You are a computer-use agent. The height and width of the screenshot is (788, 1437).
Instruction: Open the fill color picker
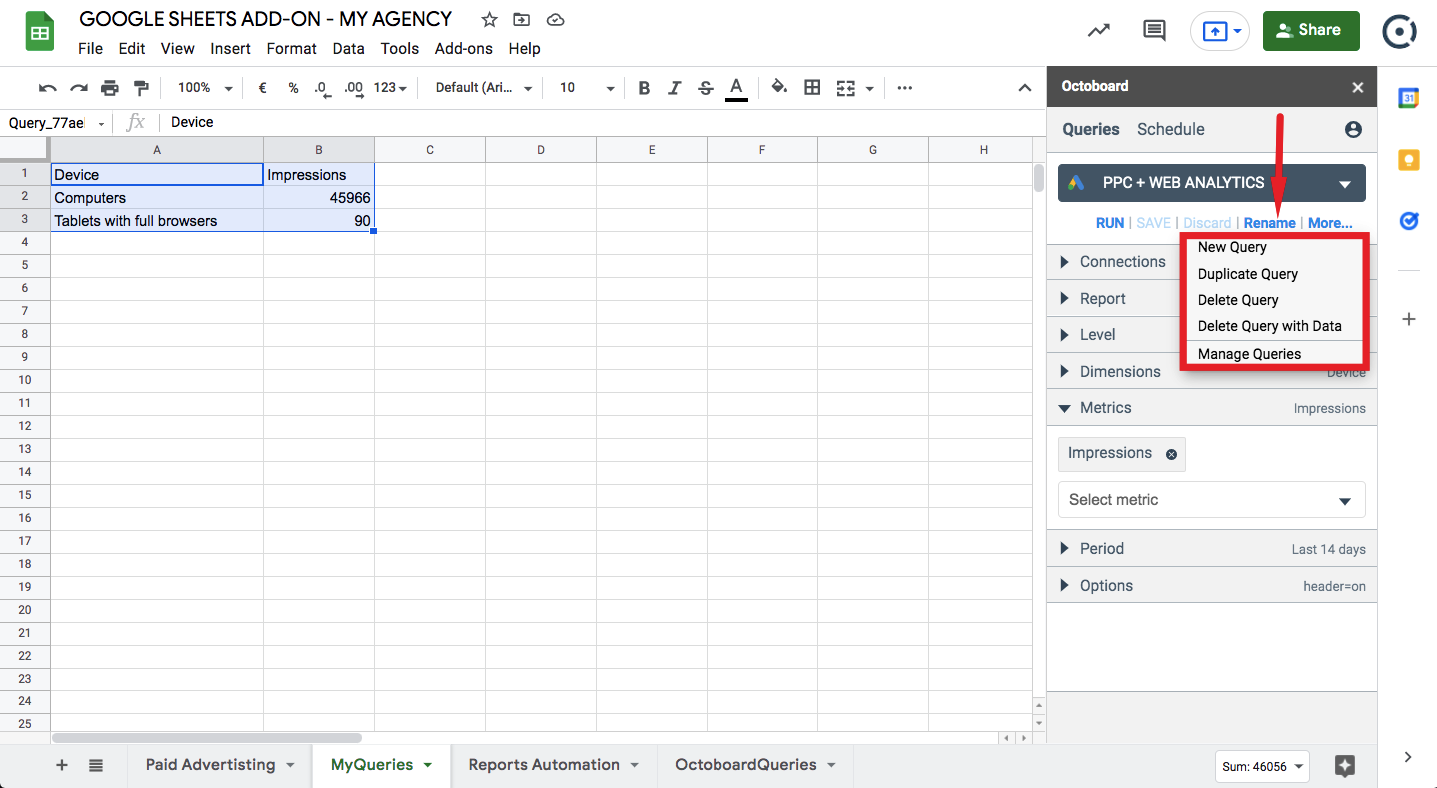tap(780, 88)
